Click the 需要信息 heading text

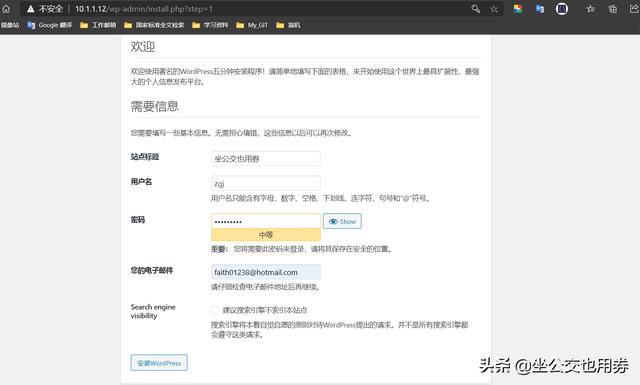pos(155,107)
